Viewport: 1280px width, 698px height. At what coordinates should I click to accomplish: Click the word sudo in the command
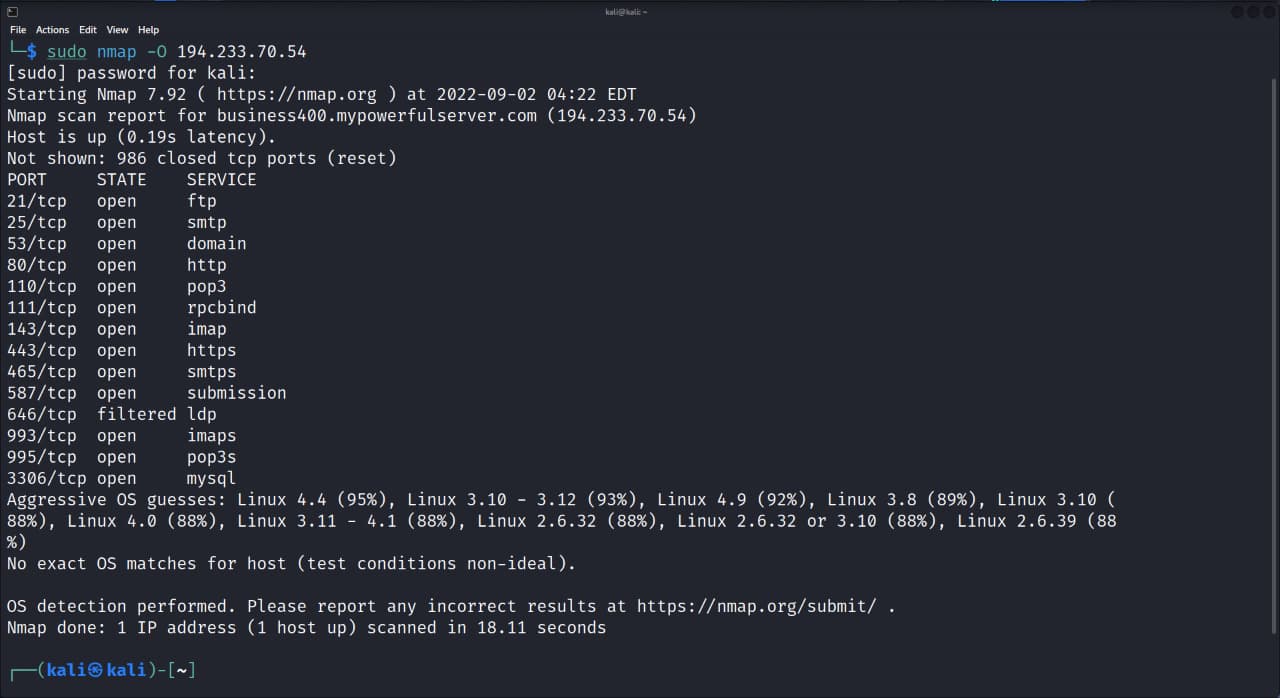(67, 52)
